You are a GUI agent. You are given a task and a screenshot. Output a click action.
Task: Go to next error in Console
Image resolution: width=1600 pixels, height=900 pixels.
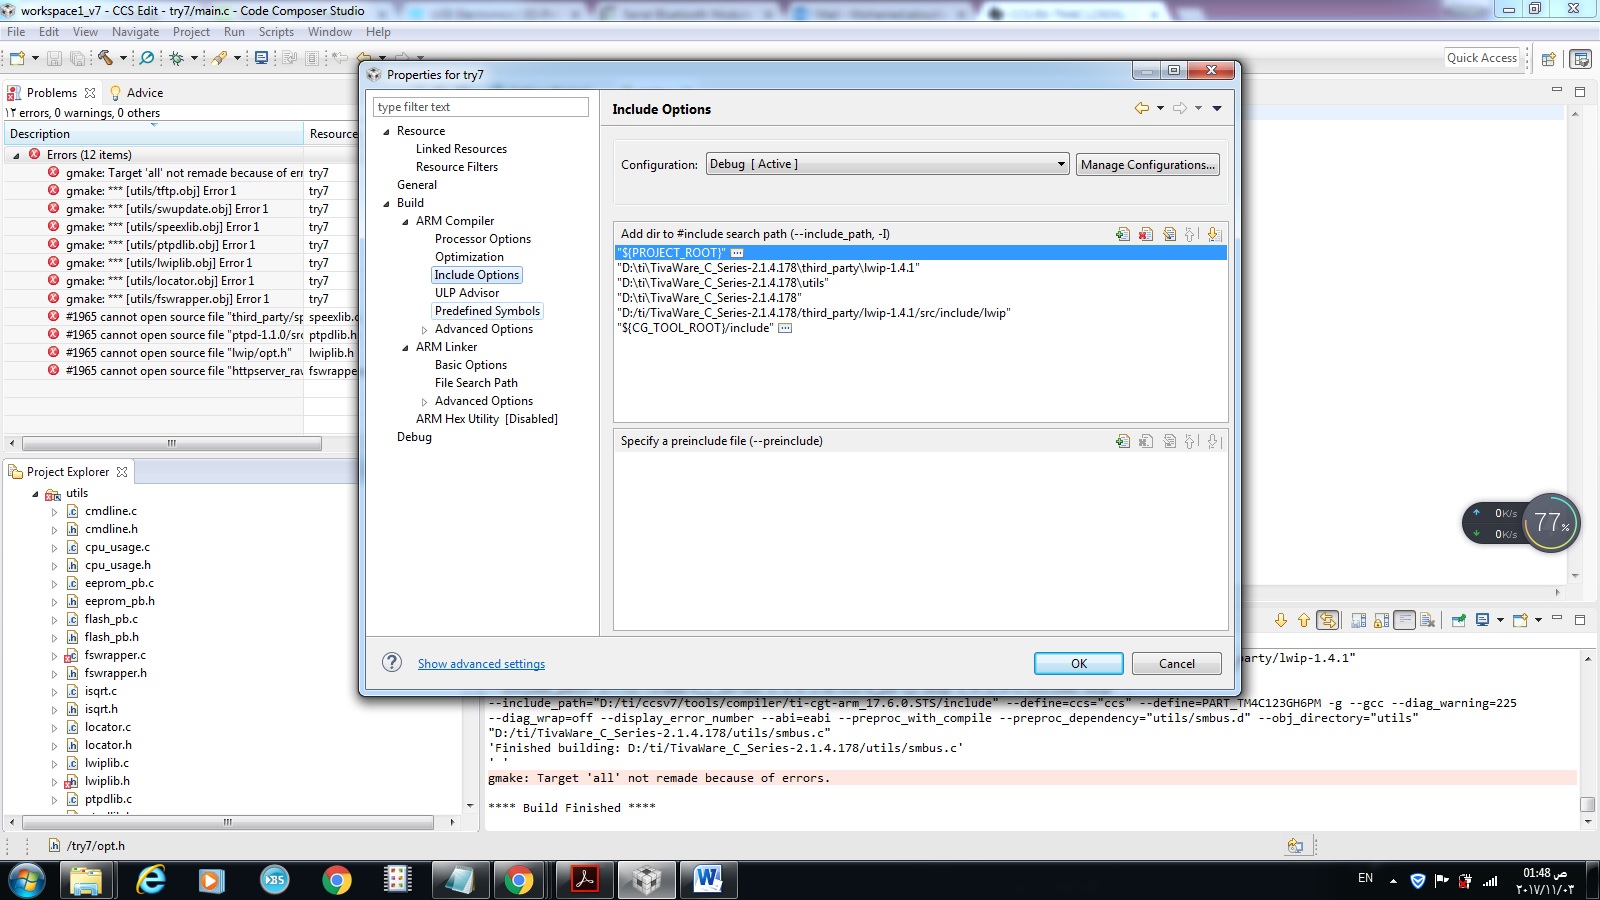pos(1281,620)
